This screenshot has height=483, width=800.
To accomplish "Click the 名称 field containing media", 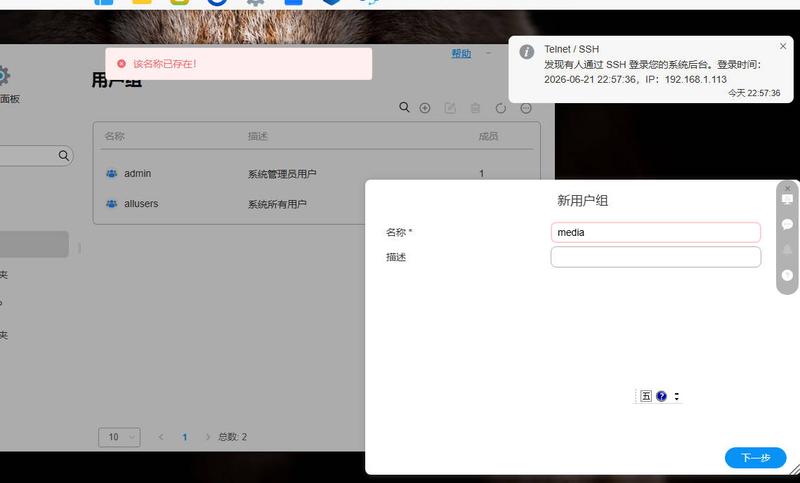I will pyautogui.click(x=656, y=232).
